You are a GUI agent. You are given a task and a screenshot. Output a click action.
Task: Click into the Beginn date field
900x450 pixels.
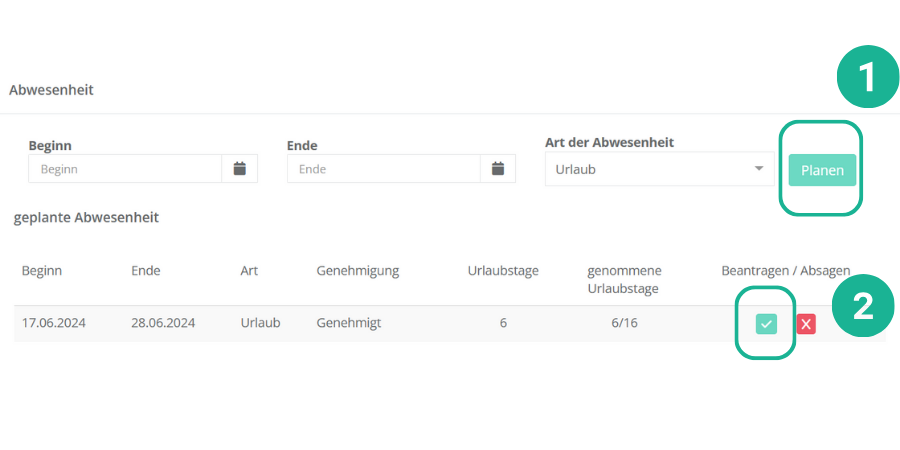125,169
